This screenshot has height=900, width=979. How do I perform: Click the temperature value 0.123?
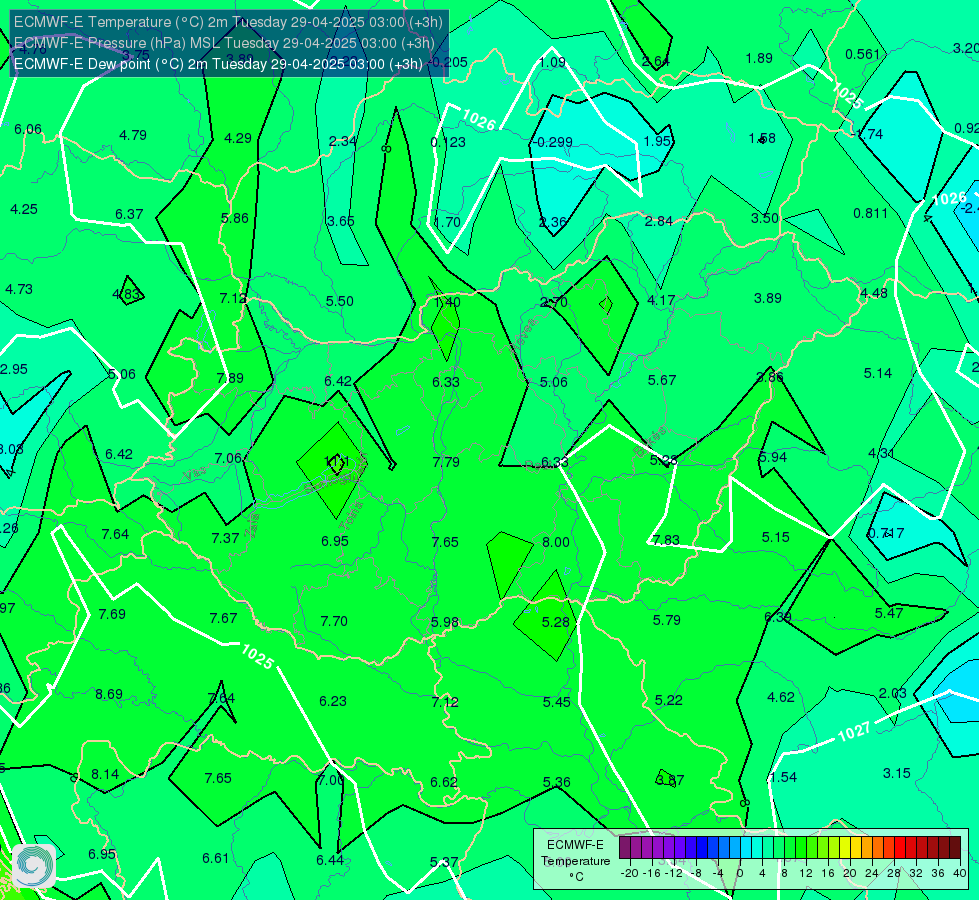click(x=448, y=142)
